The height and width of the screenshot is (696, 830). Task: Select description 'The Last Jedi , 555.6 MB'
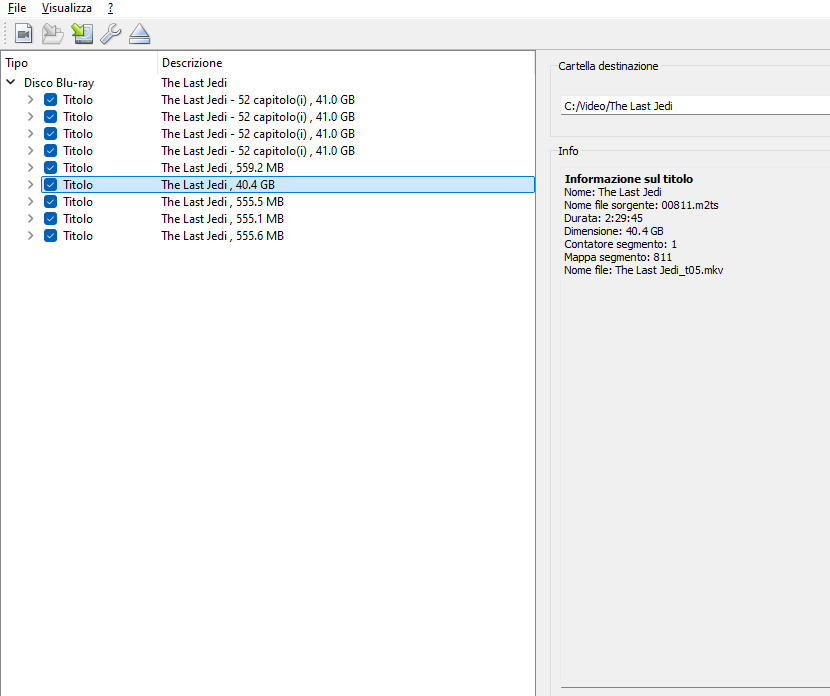click(222, 236)
